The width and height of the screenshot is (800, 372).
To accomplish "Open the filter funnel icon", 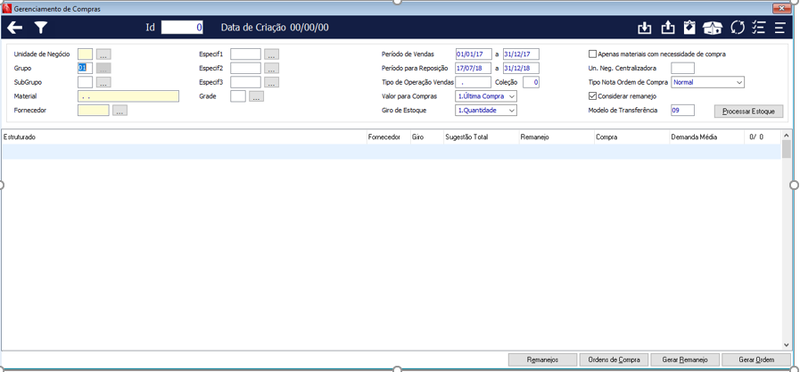I will (x=40, y=28).
